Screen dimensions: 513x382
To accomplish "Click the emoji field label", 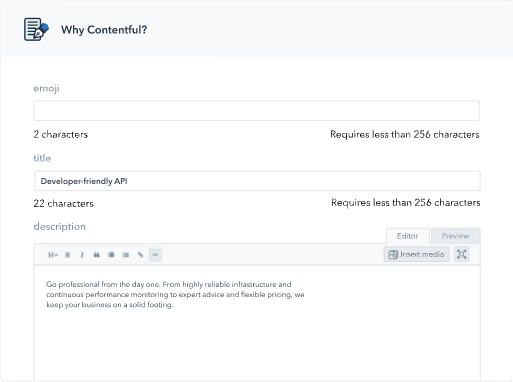I will coord(46,88).
